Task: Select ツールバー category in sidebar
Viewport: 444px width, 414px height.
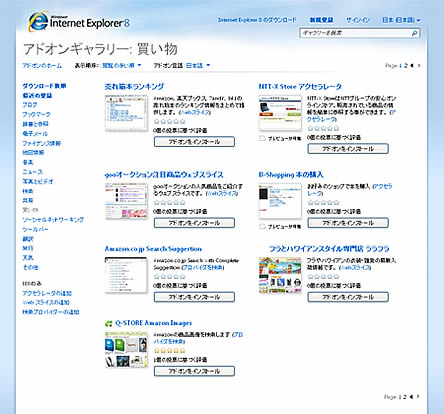Action: (35, 229)
